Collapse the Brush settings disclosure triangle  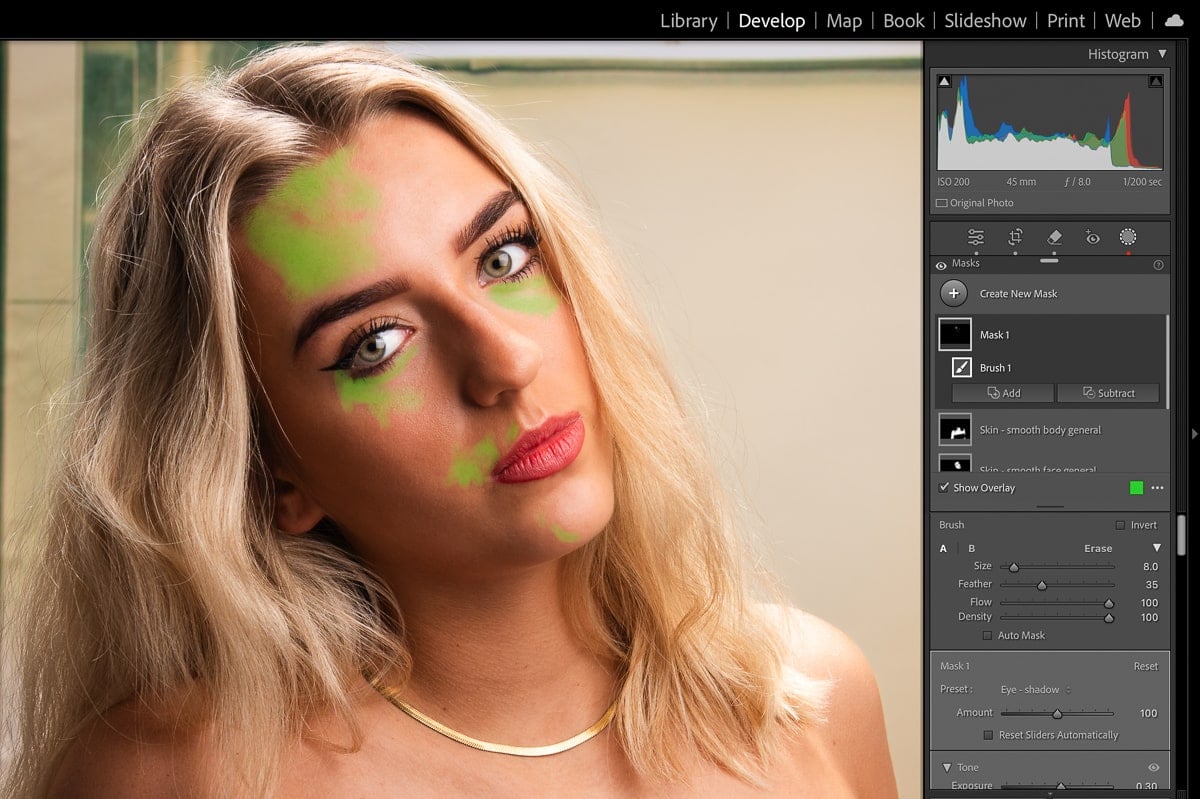pos(1157,548)
